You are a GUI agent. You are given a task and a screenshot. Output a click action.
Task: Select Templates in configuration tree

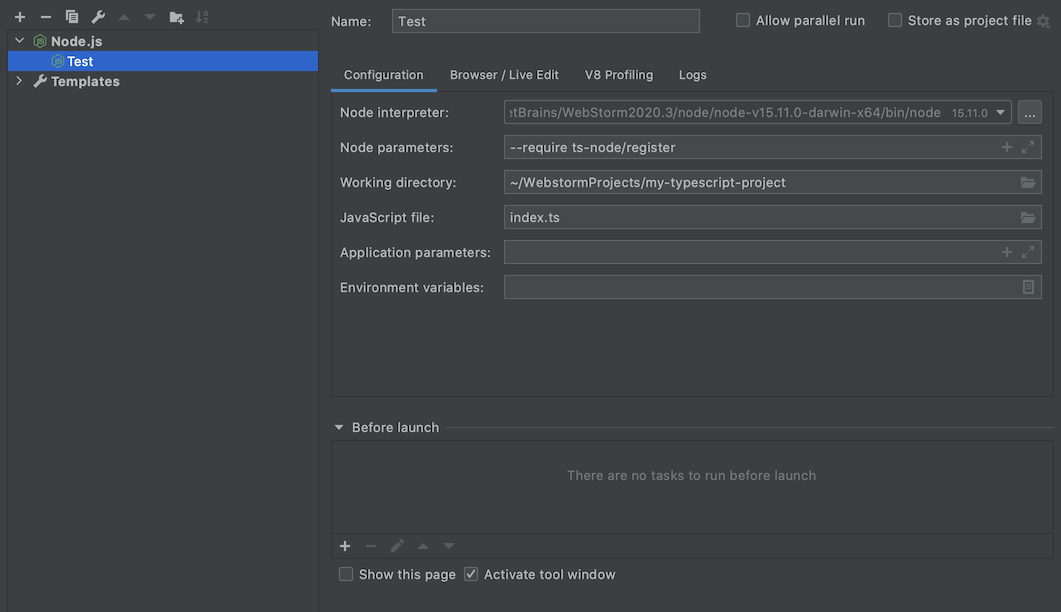pyautogui.click(x=85, y=81)
